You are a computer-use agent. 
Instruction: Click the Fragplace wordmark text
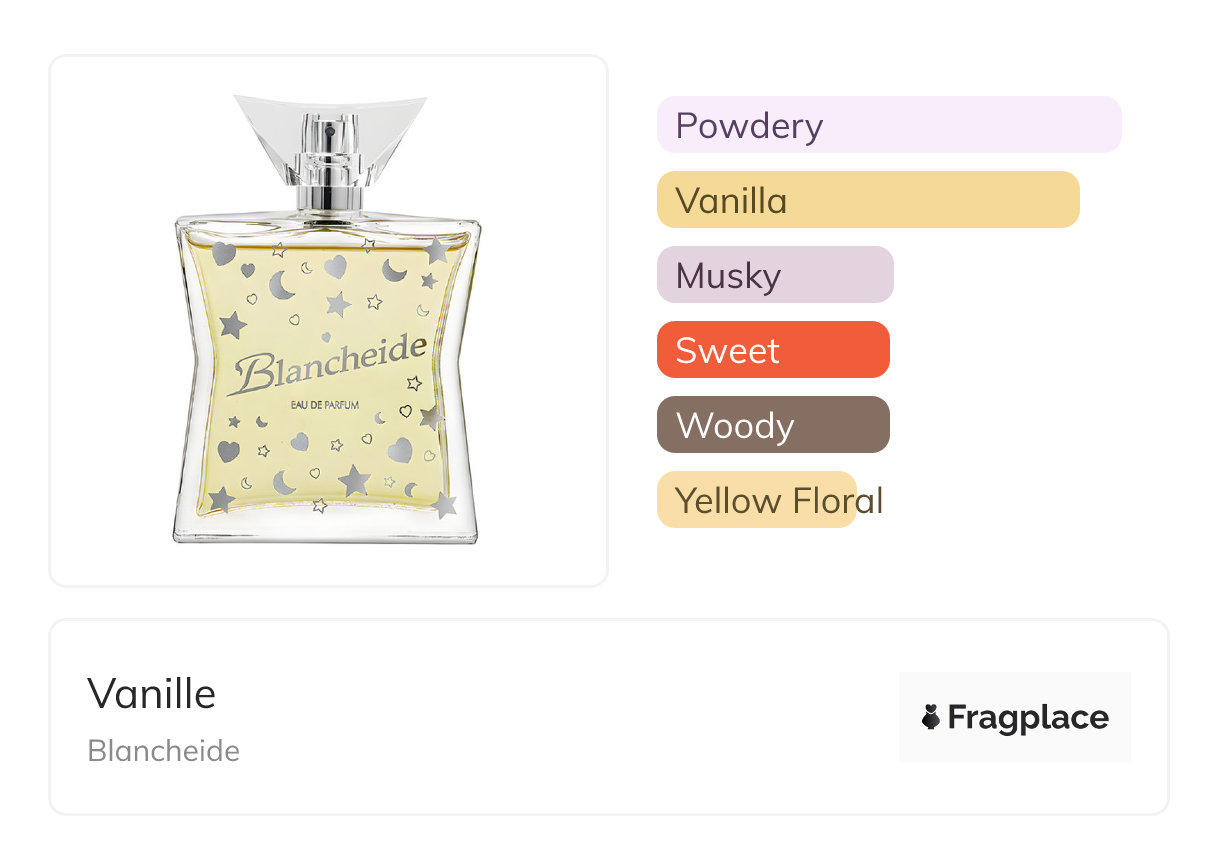click(x=1028, y=717)
